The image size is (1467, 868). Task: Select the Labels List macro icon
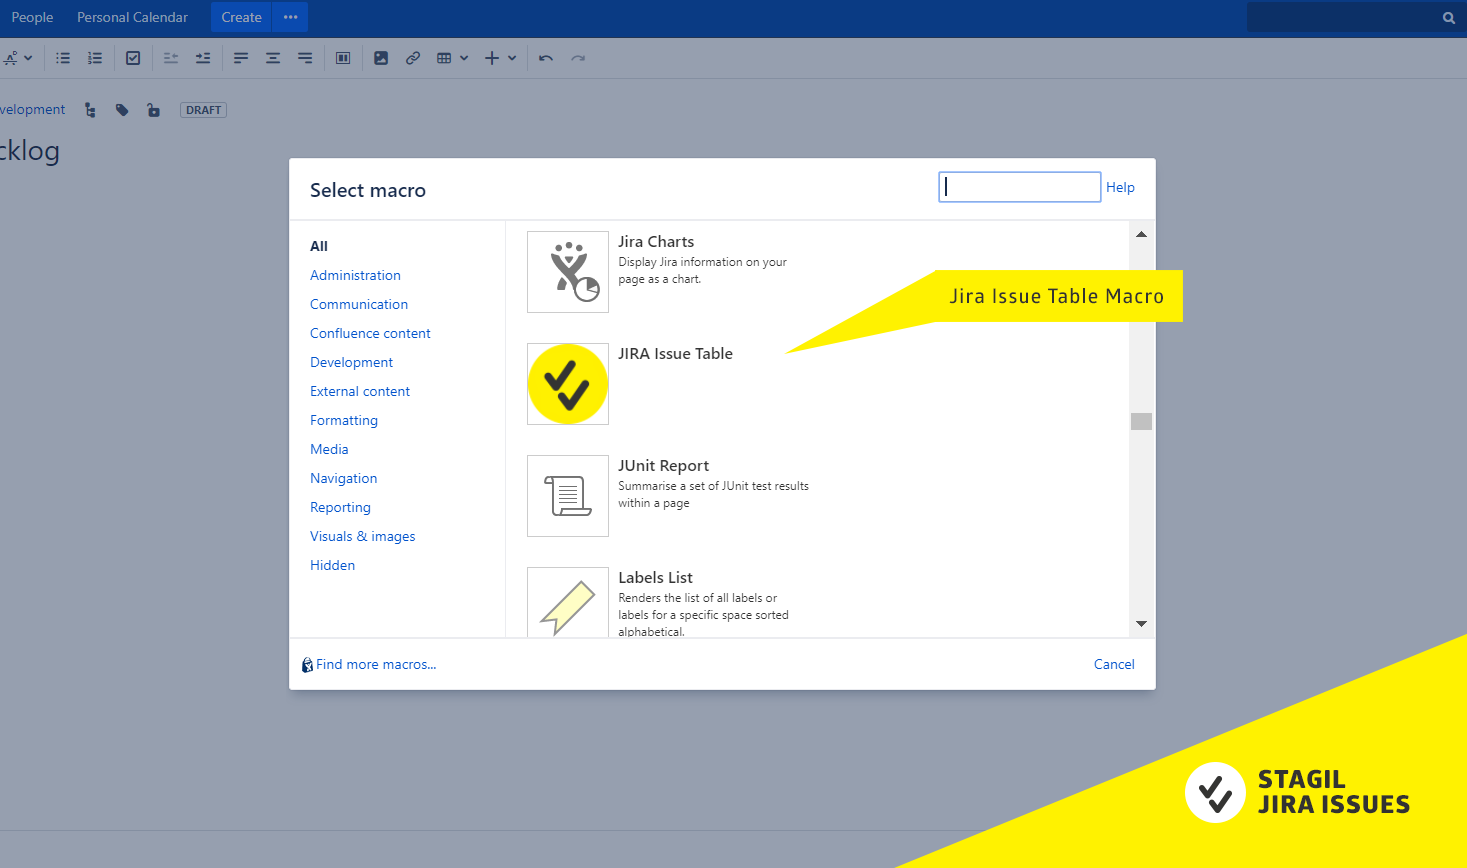(568, 603)
